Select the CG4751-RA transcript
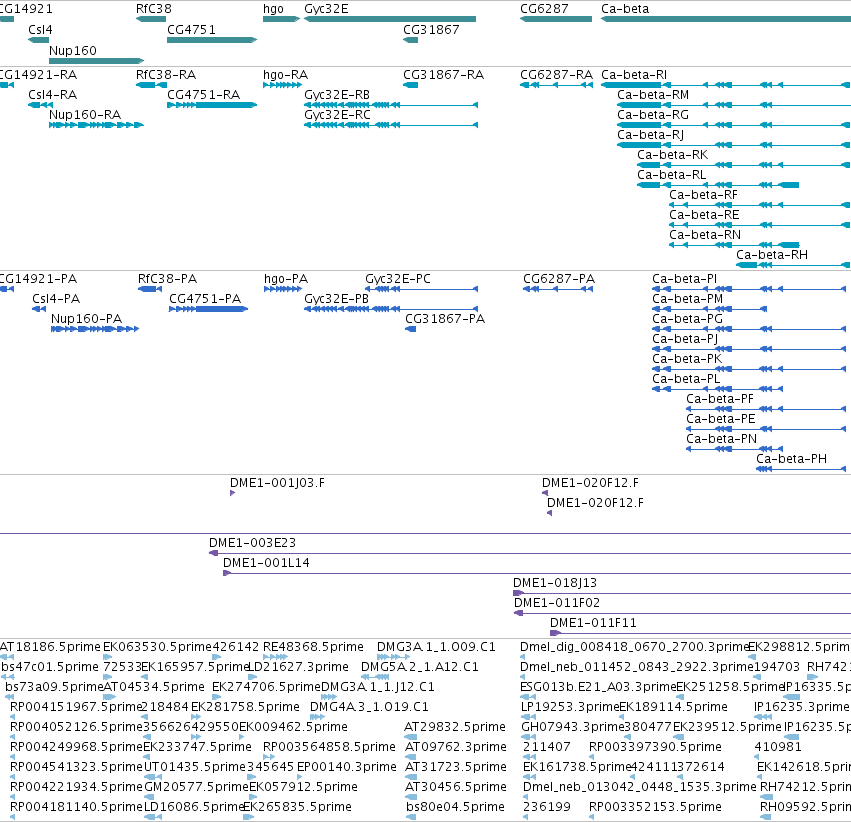This screenshot has height=822, width=851. [x=212, y=105]
